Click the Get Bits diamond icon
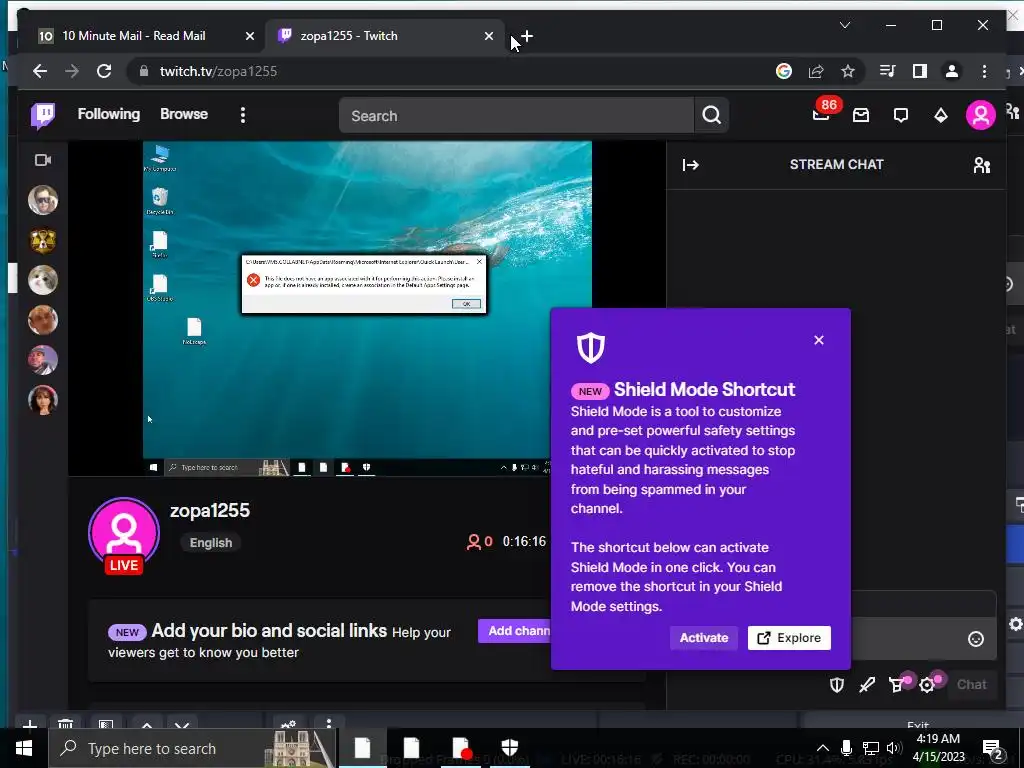Image resolution: width=1024 pixels, height=768 pixels. pos(940,116)
